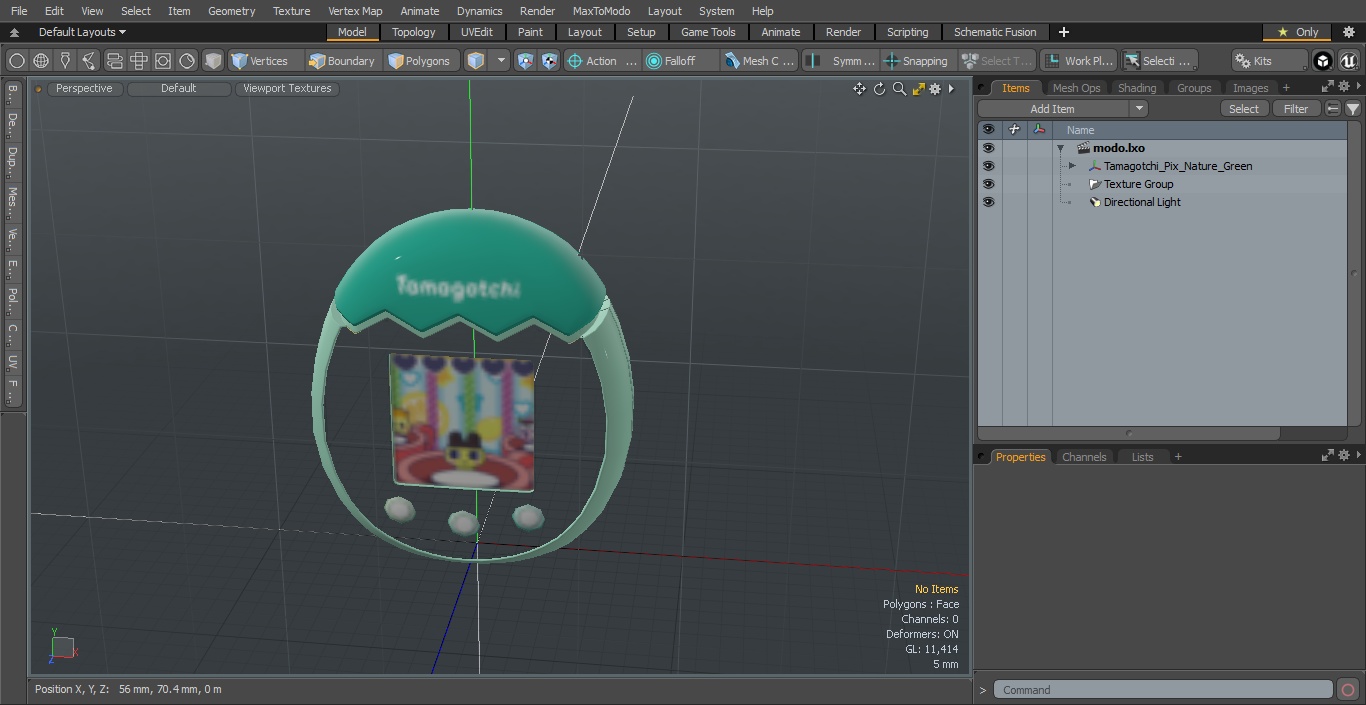This screenshot has width=1366, height=705.
Task: Click the home arrow icon left of Default Layouts
Action: (x=14, y=32)
